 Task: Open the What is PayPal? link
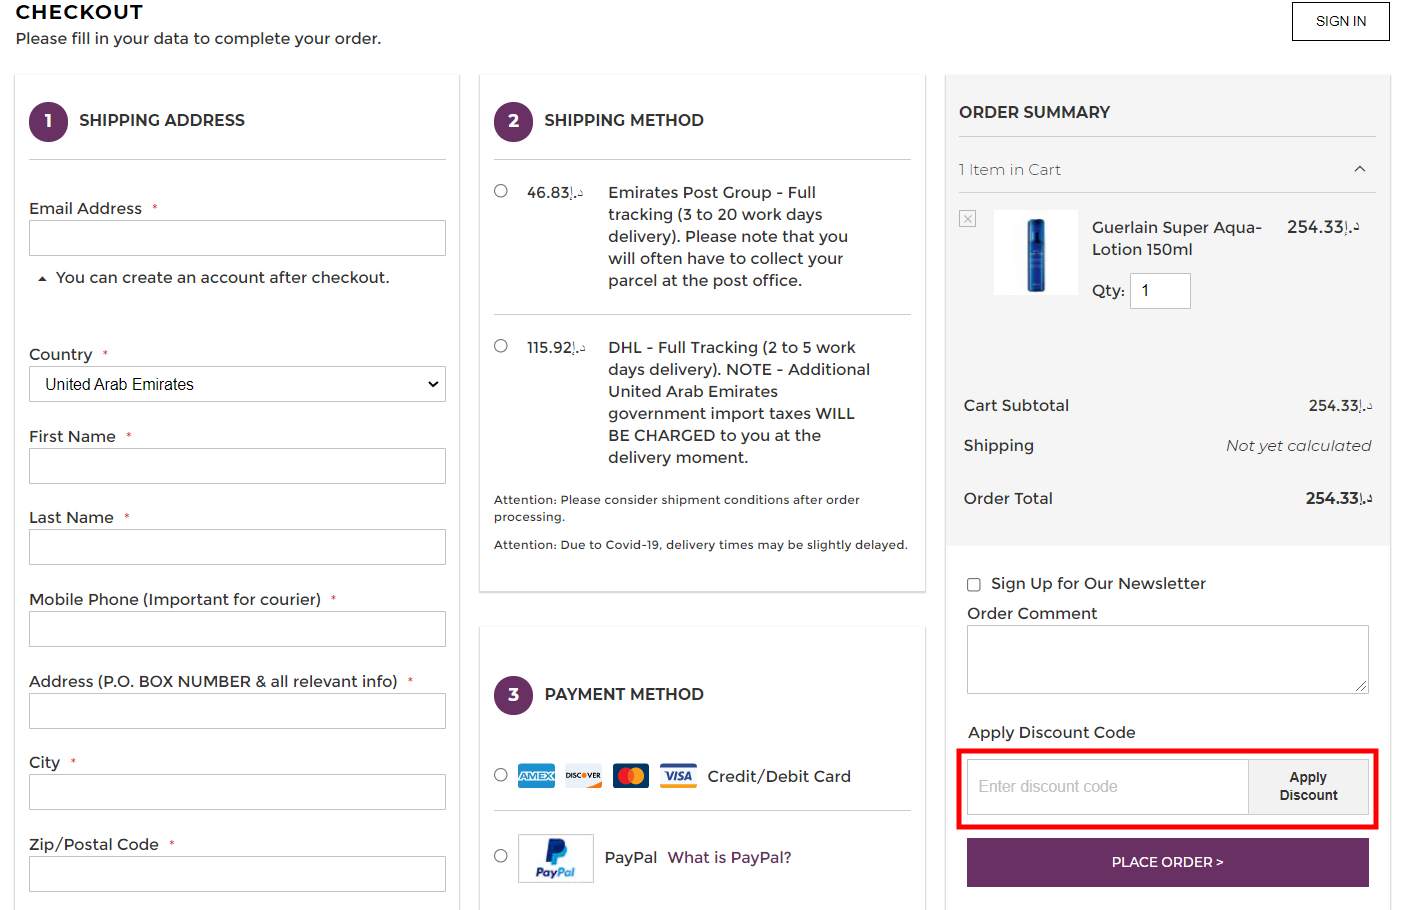pyautogui.click(x=729, y=857)
